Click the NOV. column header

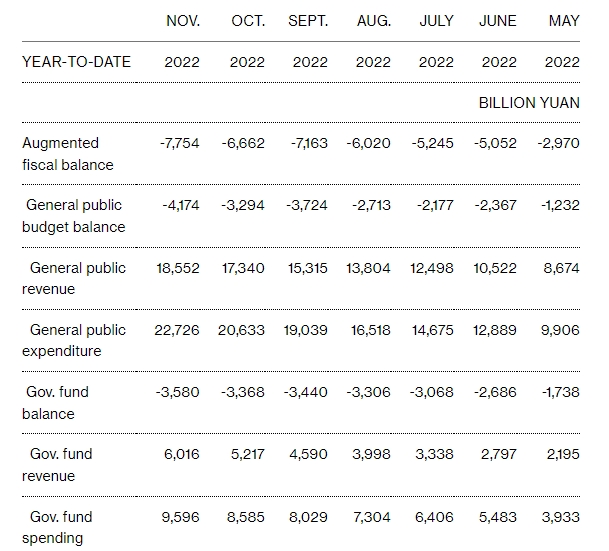click(182, 20)
